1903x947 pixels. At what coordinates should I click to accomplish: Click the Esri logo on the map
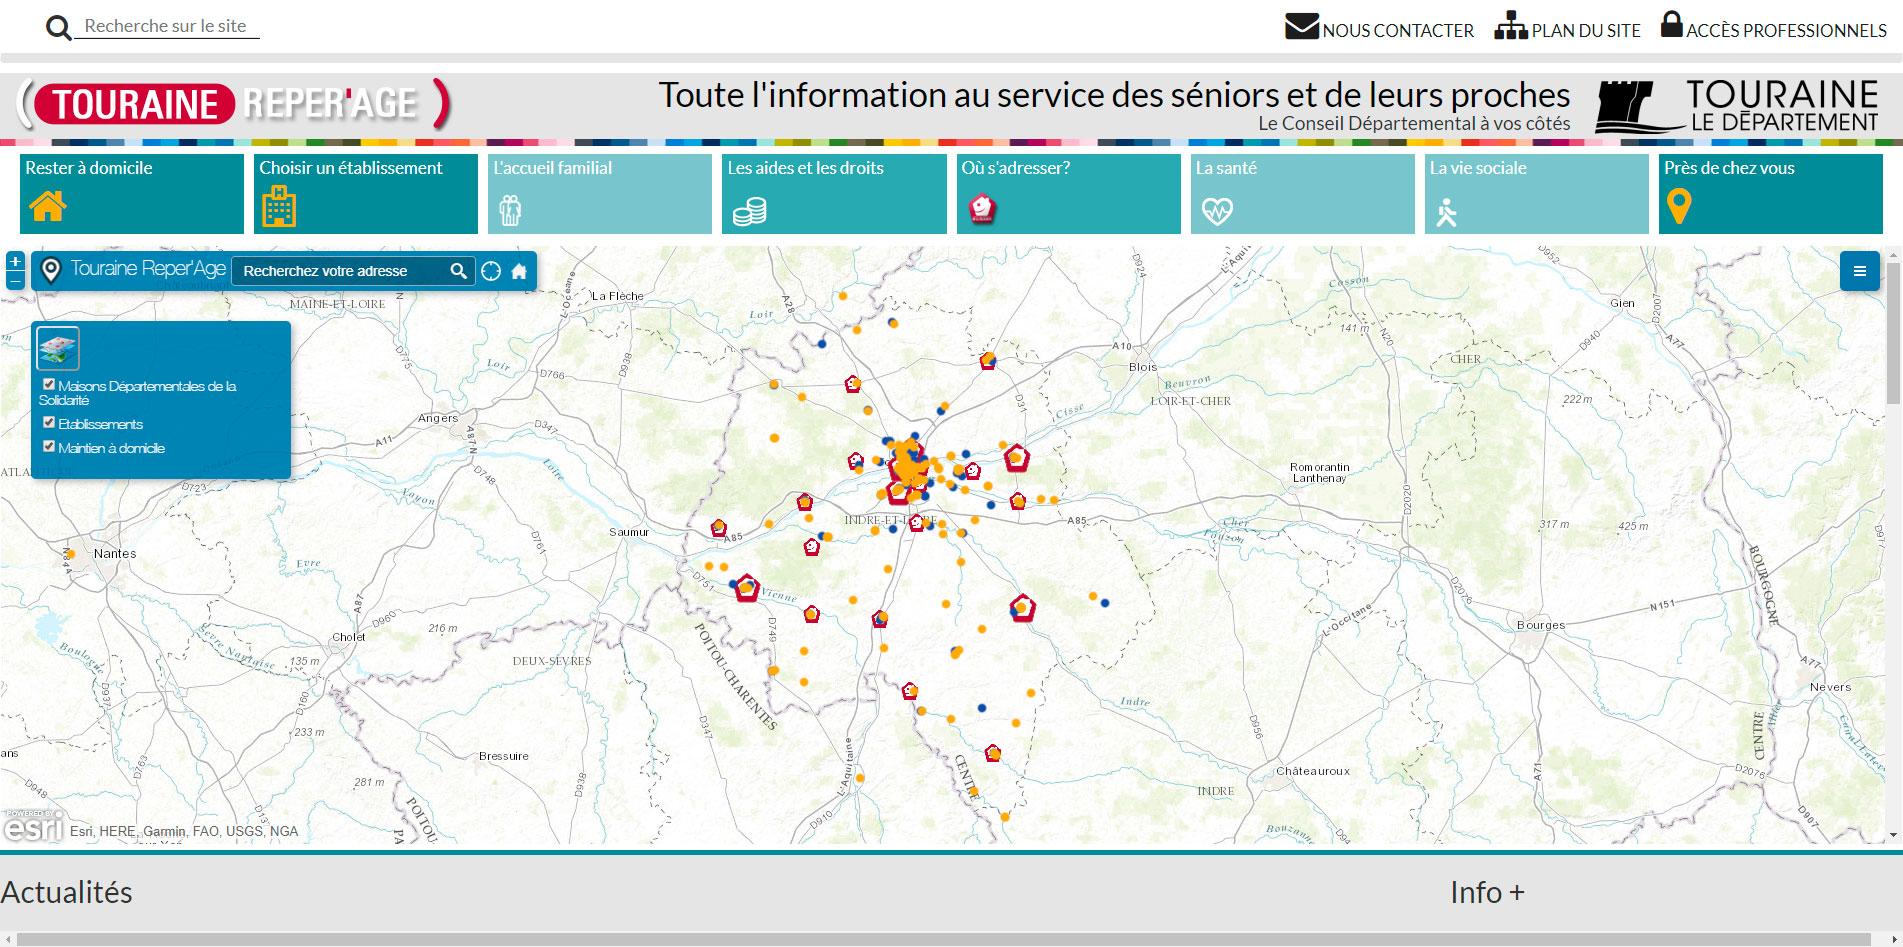click(33, 826)
